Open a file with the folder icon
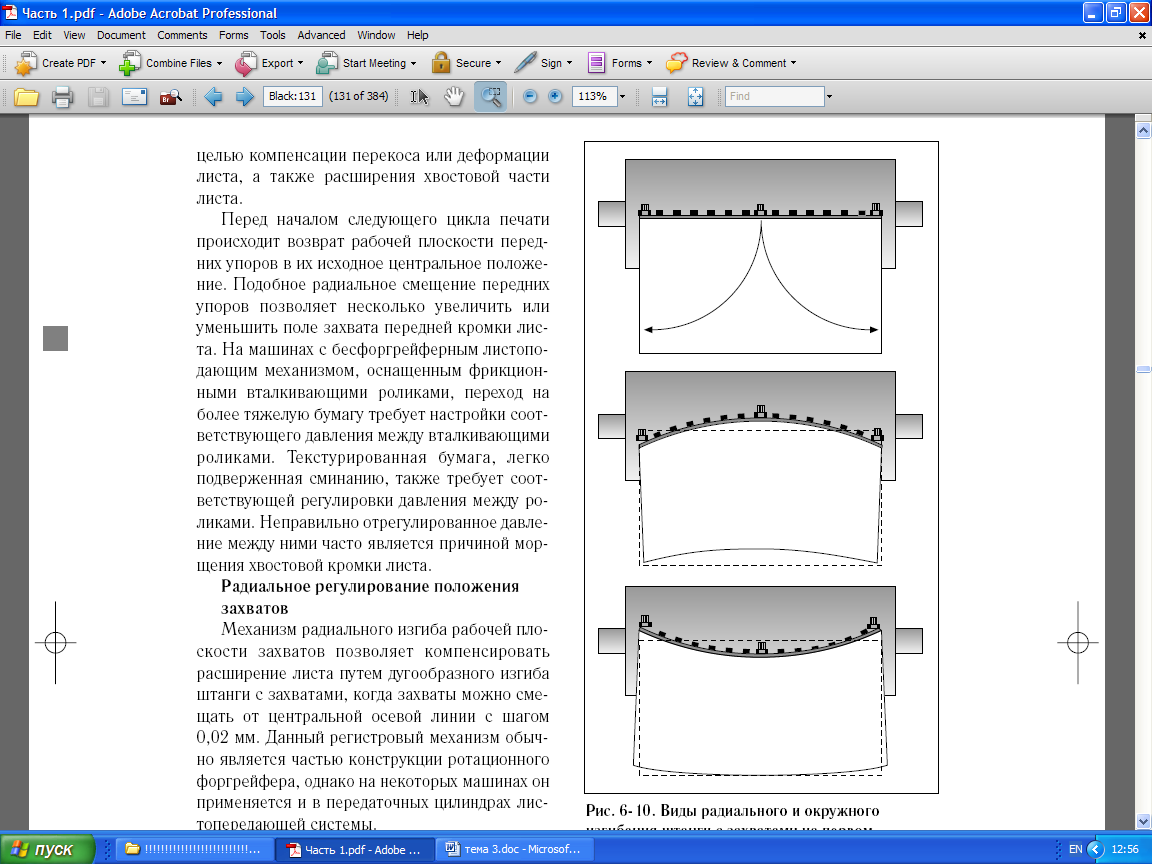Image resolution: width=1152 pixels, height=864 pixels. click(x=26, y=96)
